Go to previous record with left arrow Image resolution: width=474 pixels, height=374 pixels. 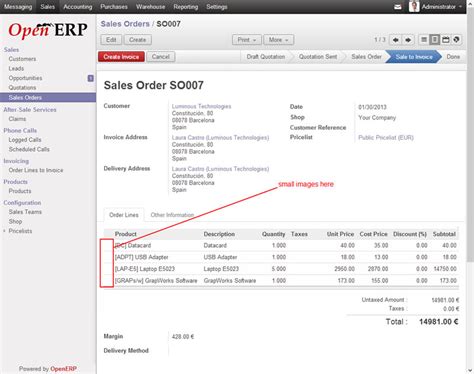(396, 40)
